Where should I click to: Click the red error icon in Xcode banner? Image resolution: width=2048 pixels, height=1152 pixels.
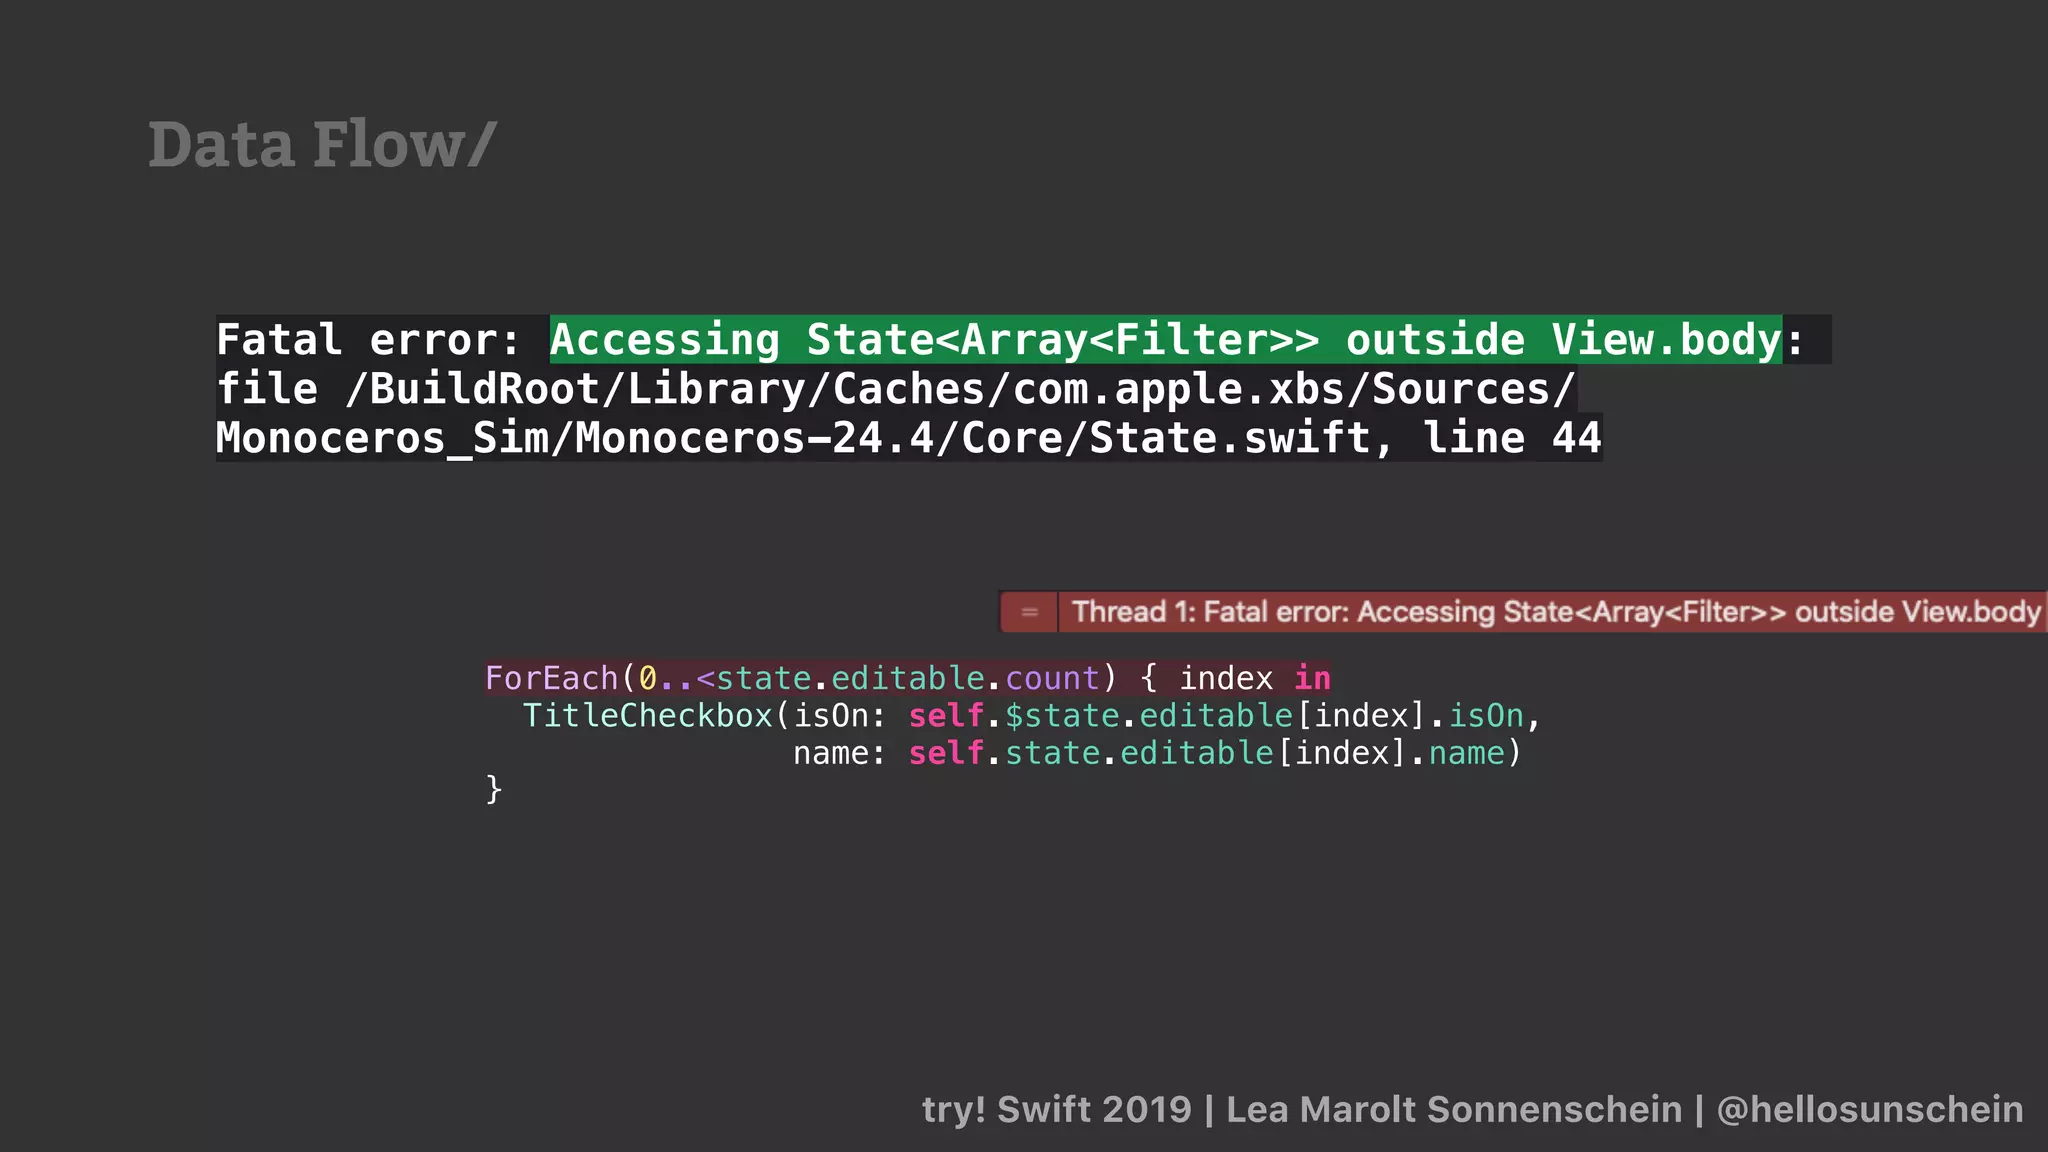click(1029, 612)
